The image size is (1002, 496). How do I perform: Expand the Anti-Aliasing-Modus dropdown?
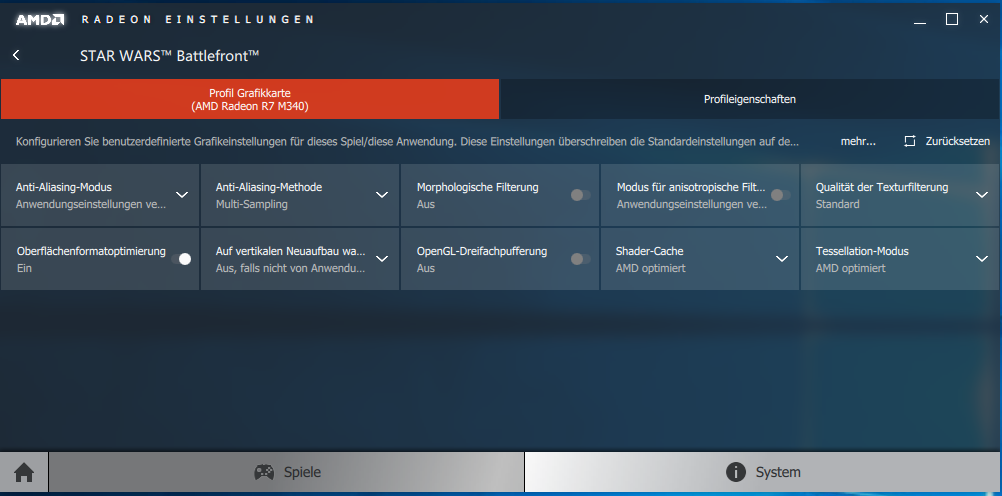tap(182, 195)
